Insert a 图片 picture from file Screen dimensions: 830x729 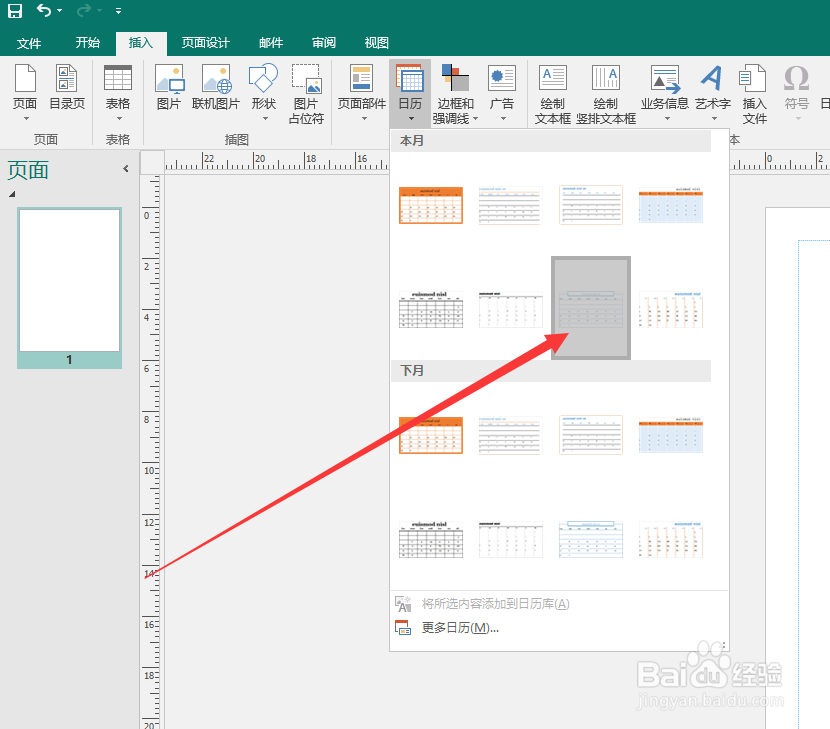169,87
